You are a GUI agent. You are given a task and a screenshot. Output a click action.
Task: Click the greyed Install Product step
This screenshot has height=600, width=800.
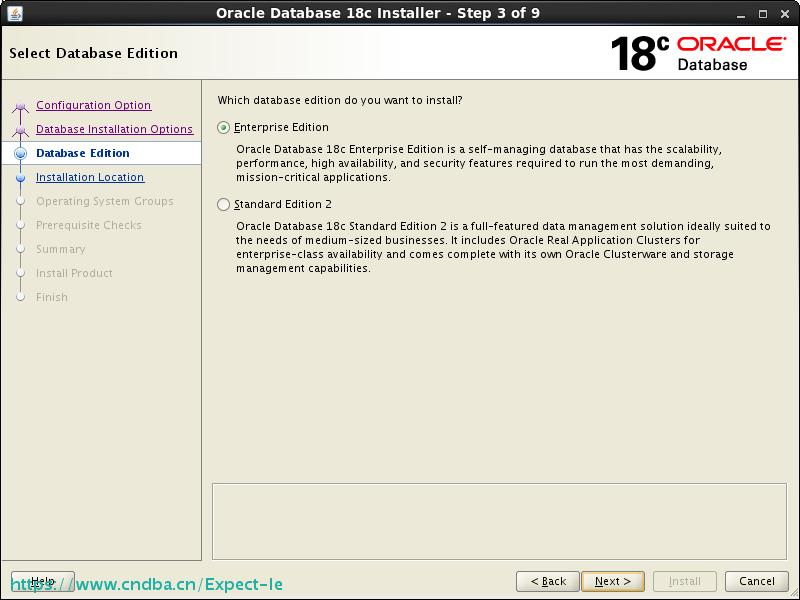point(74,273)
